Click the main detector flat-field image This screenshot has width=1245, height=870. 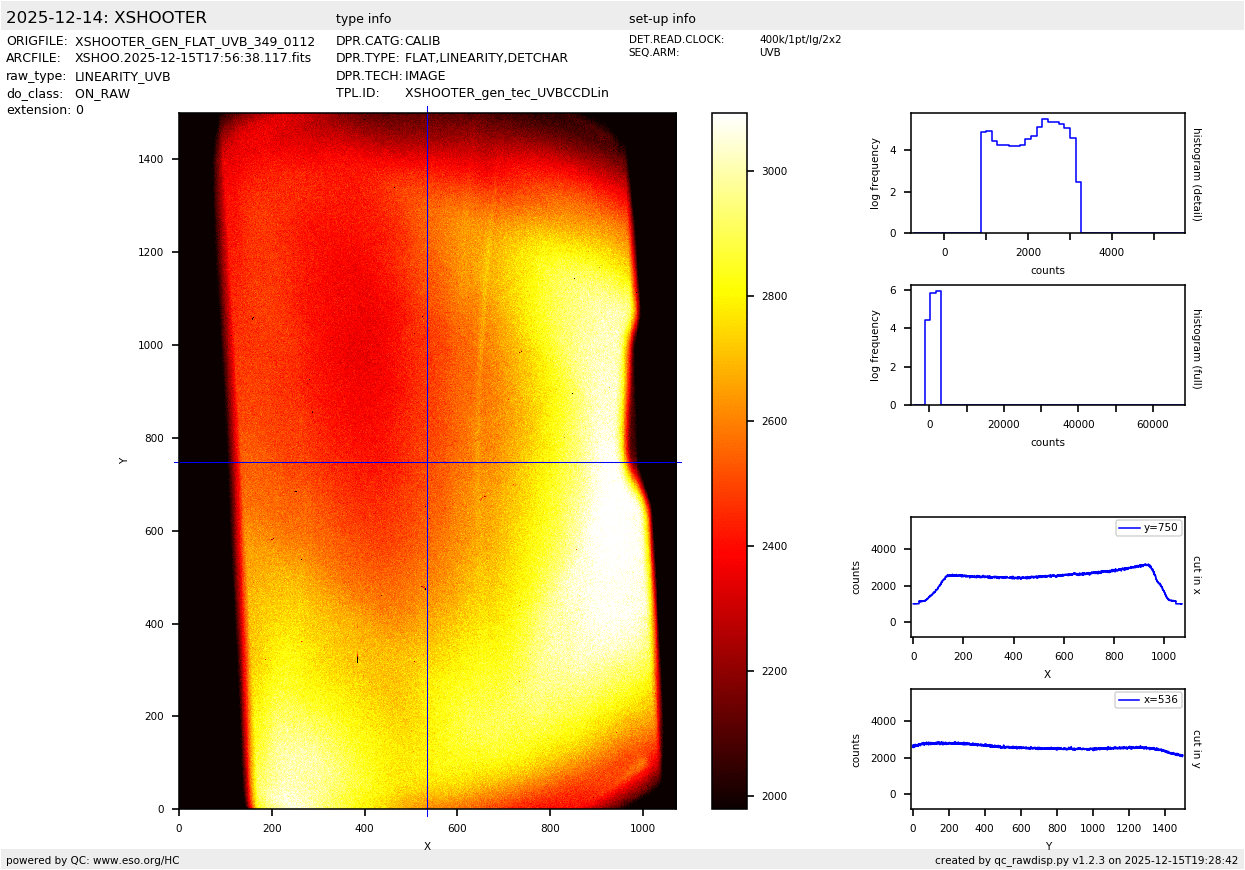427,300
